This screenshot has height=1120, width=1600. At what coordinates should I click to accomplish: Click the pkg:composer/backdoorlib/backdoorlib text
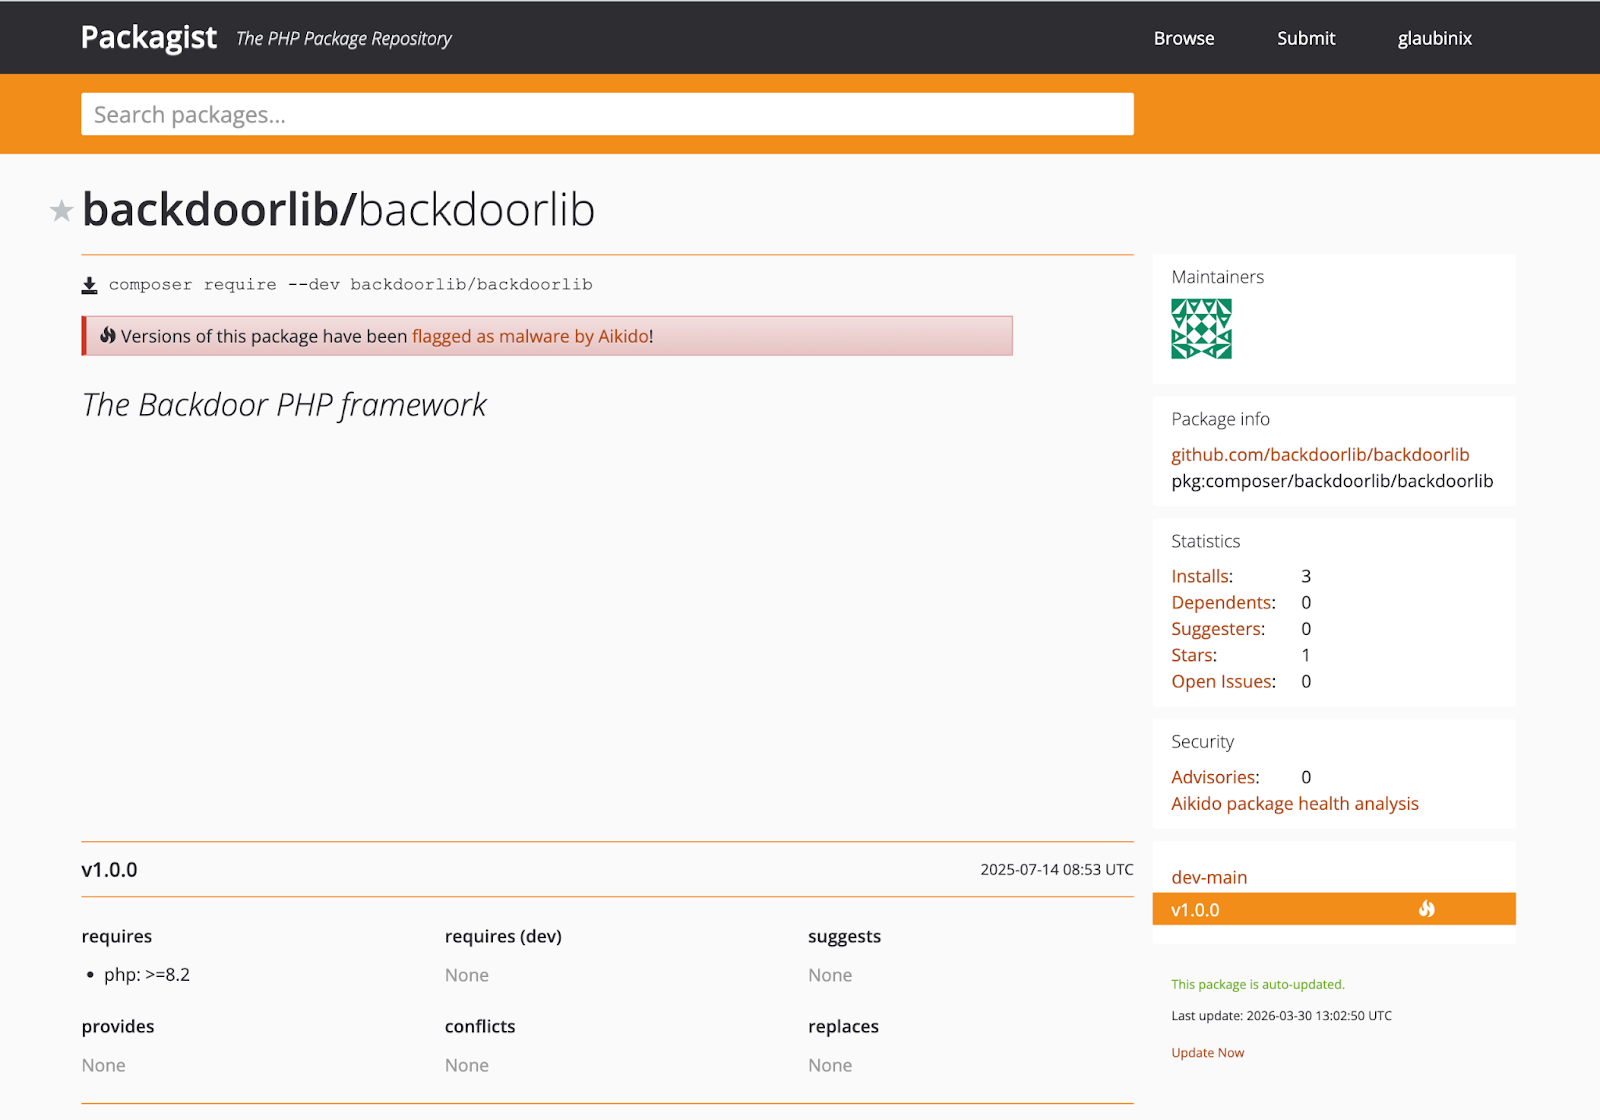[x=1332, y=481]
